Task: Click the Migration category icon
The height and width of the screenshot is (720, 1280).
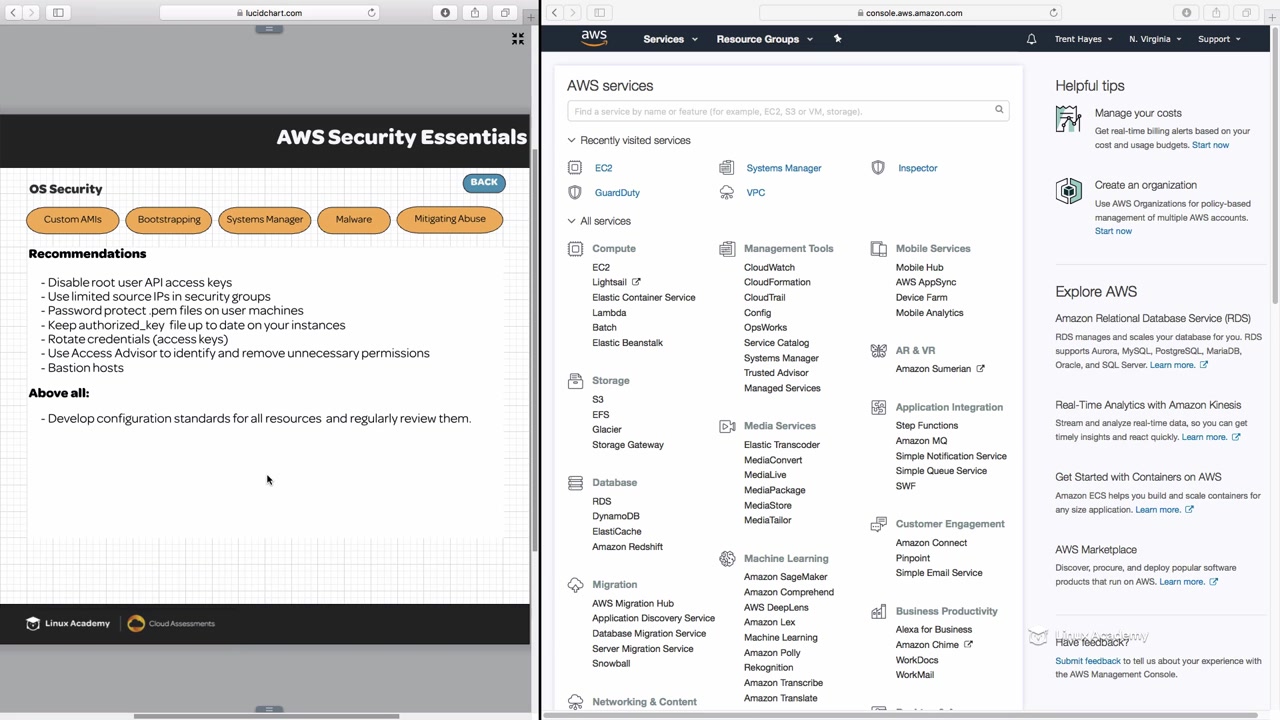Action: click(575, 585)
